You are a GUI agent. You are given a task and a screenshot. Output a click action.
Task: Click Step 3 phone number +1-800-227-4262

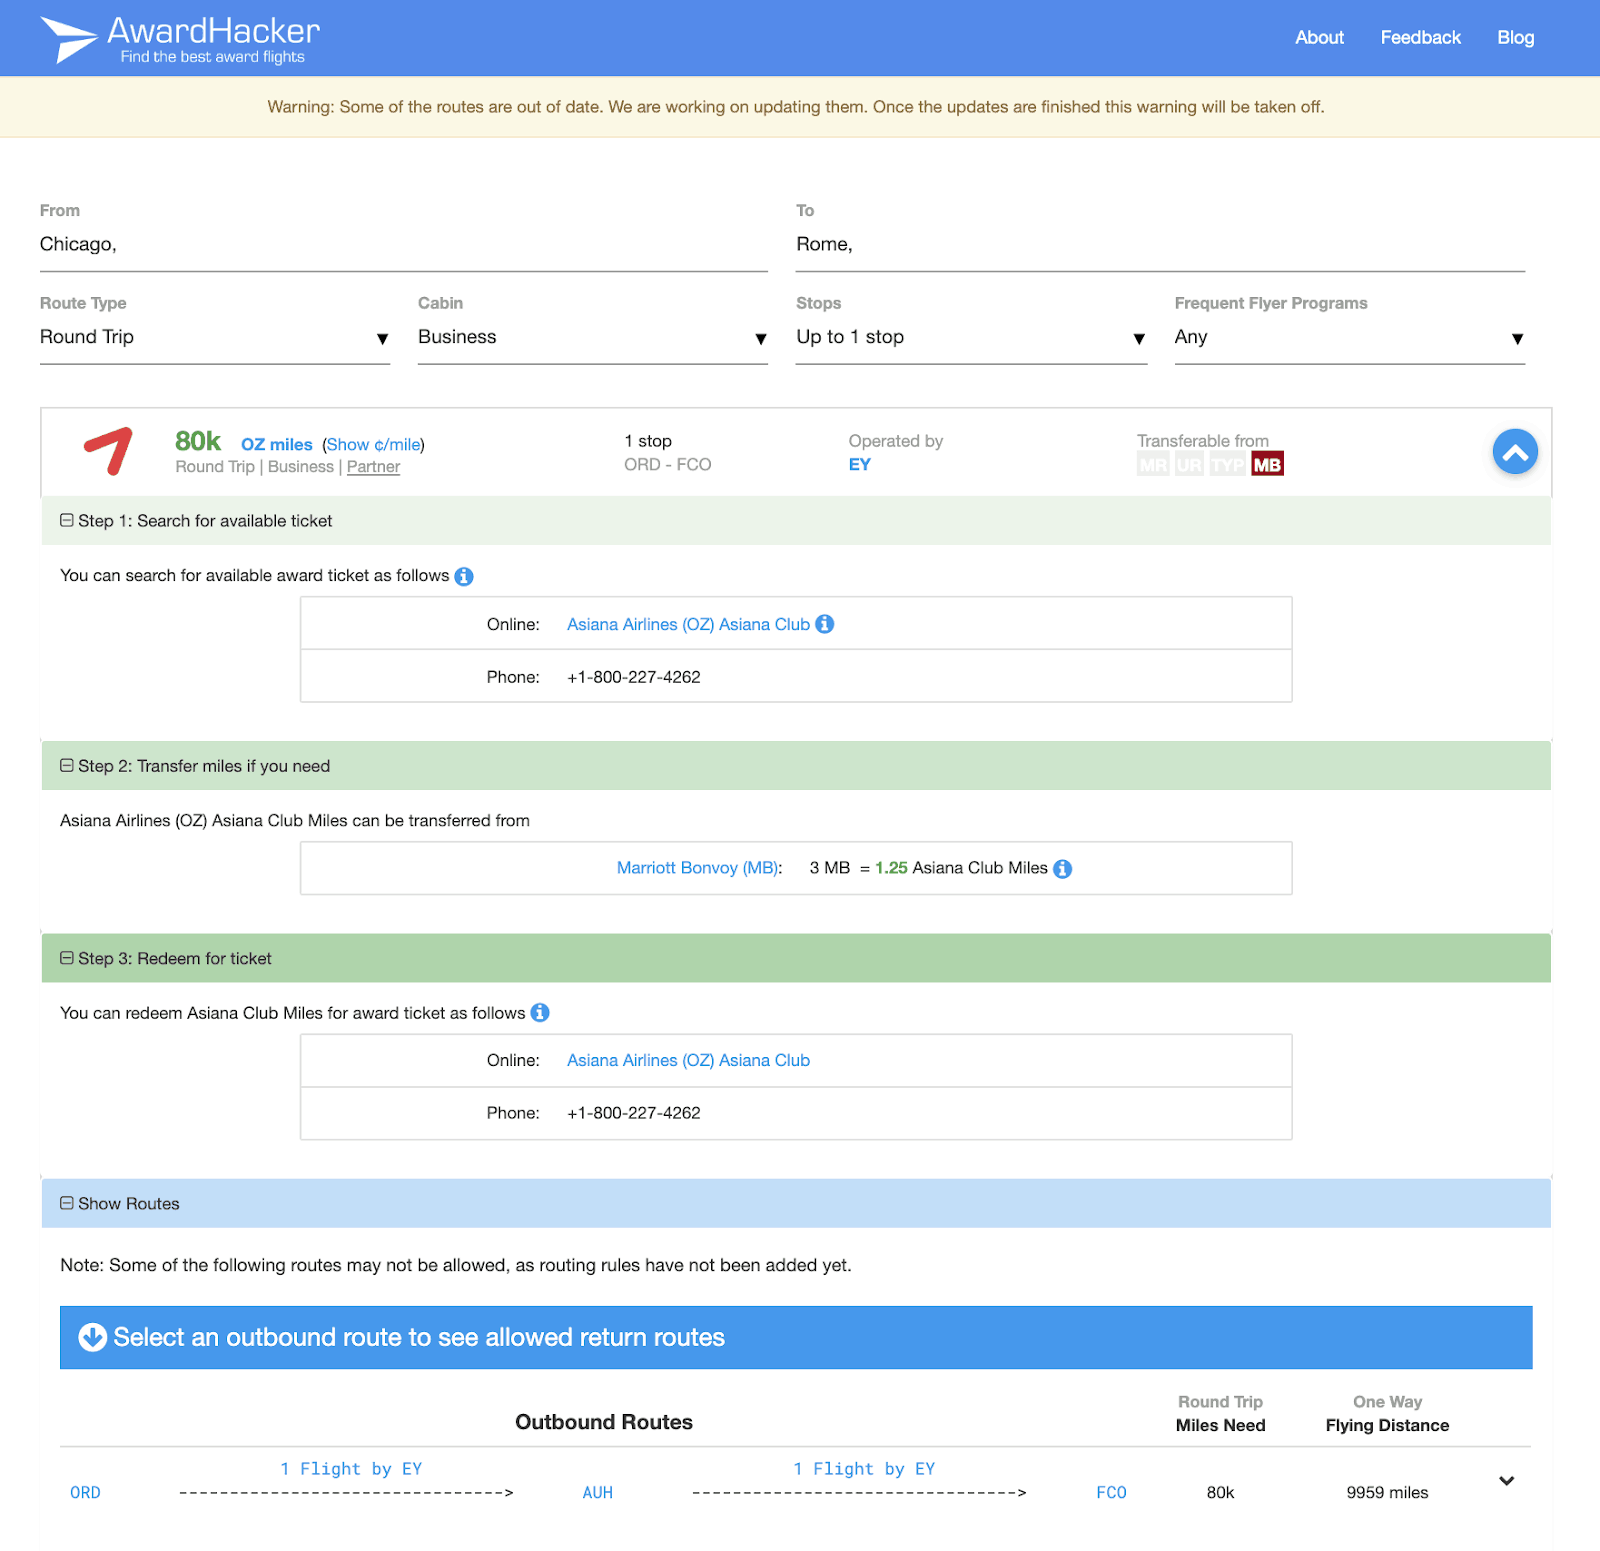[x=634, y=1114]
